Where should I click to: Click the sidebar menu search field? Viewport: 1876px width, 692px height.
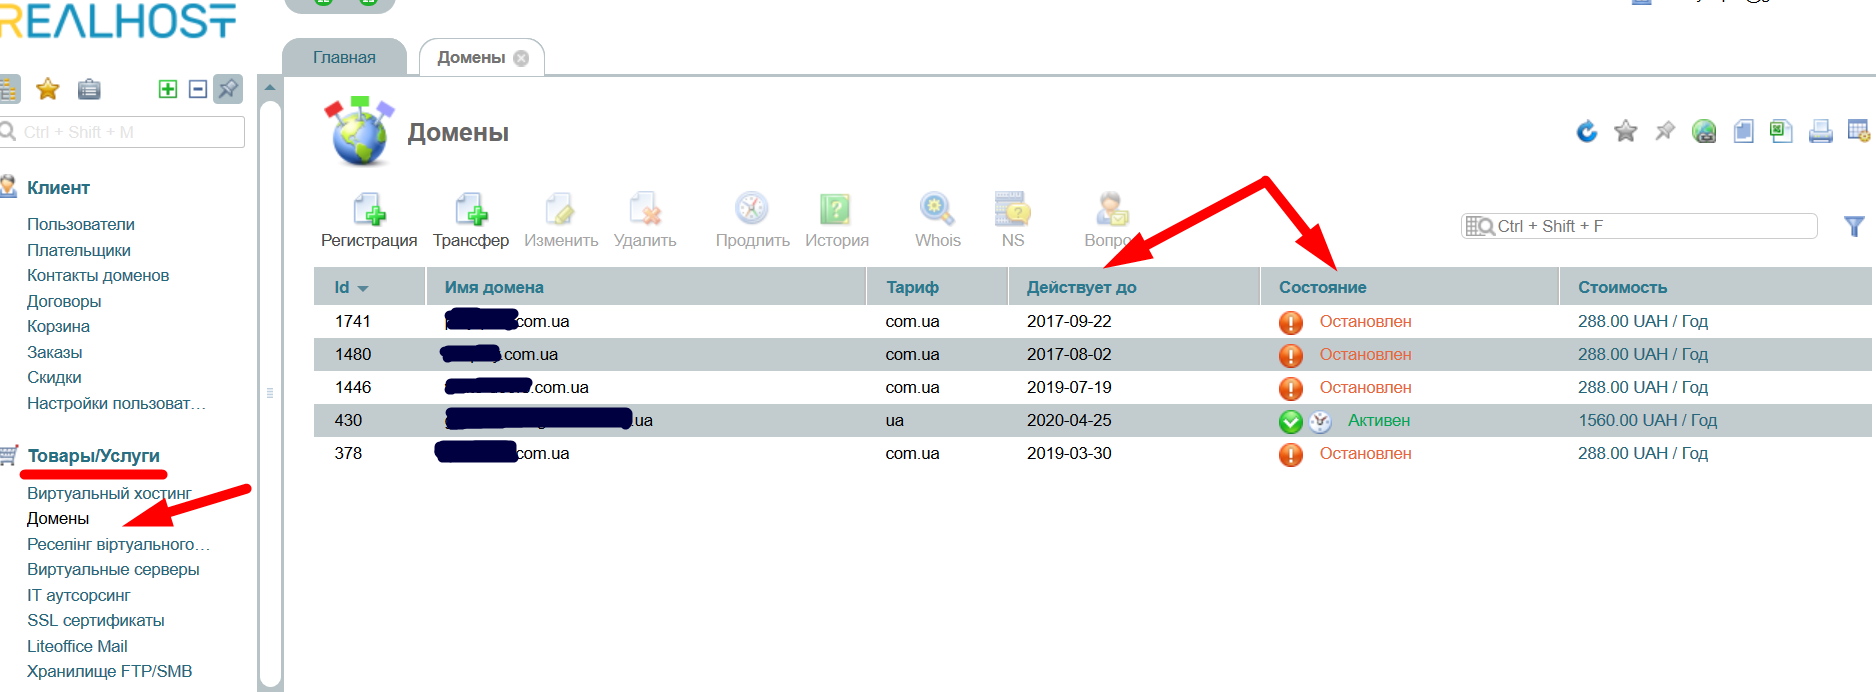[122, 132]
